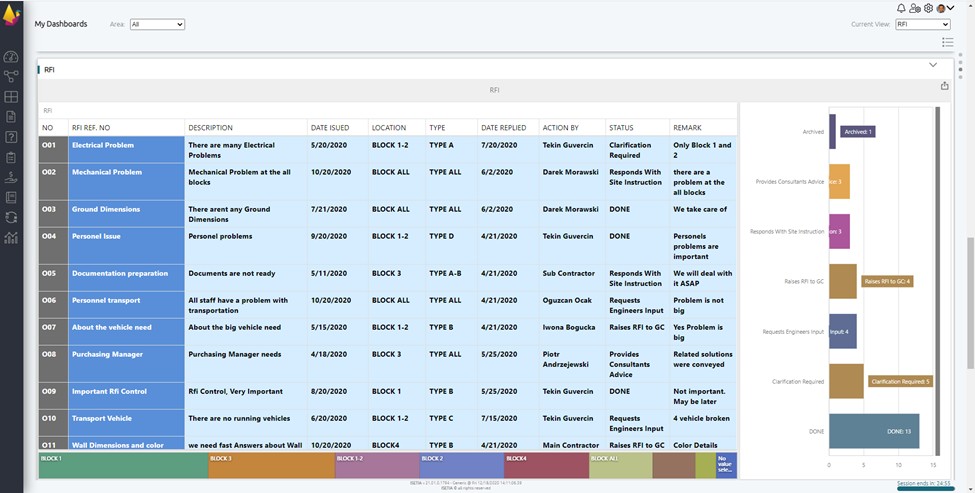Screen dimensions: 975x493
Task: Open the user management icon
Action: [915, 8]
